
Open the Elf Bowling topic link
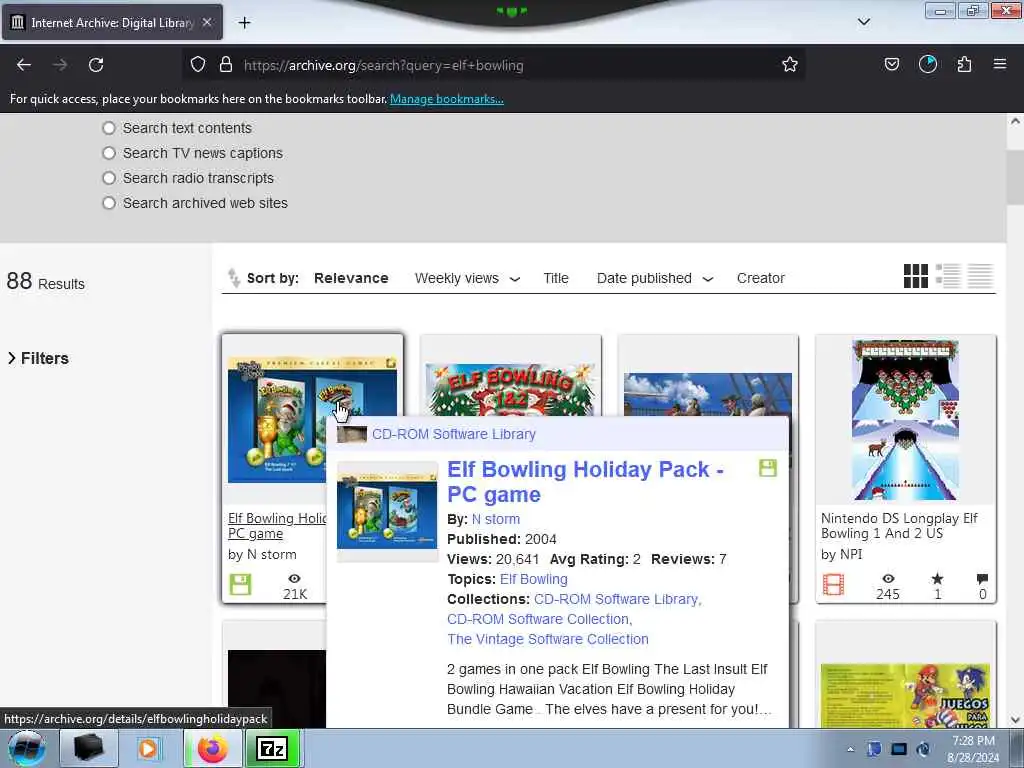click(x=534, y=579)
